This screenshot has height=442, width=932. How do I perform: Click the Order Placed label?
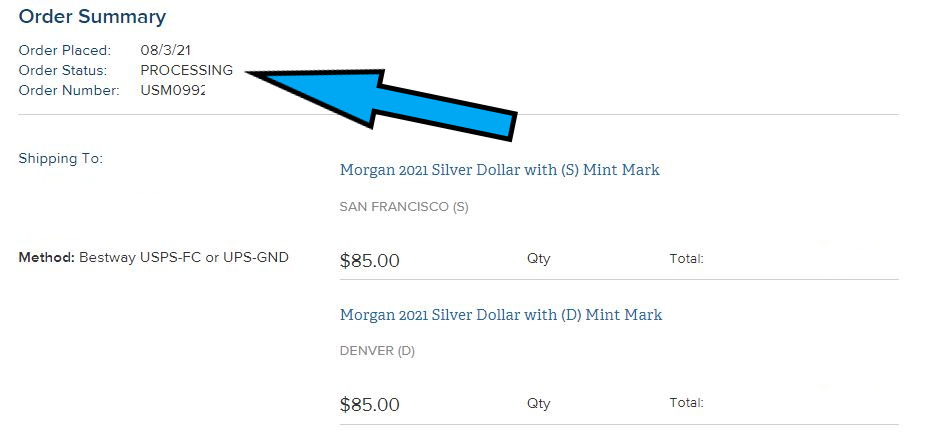65,50
